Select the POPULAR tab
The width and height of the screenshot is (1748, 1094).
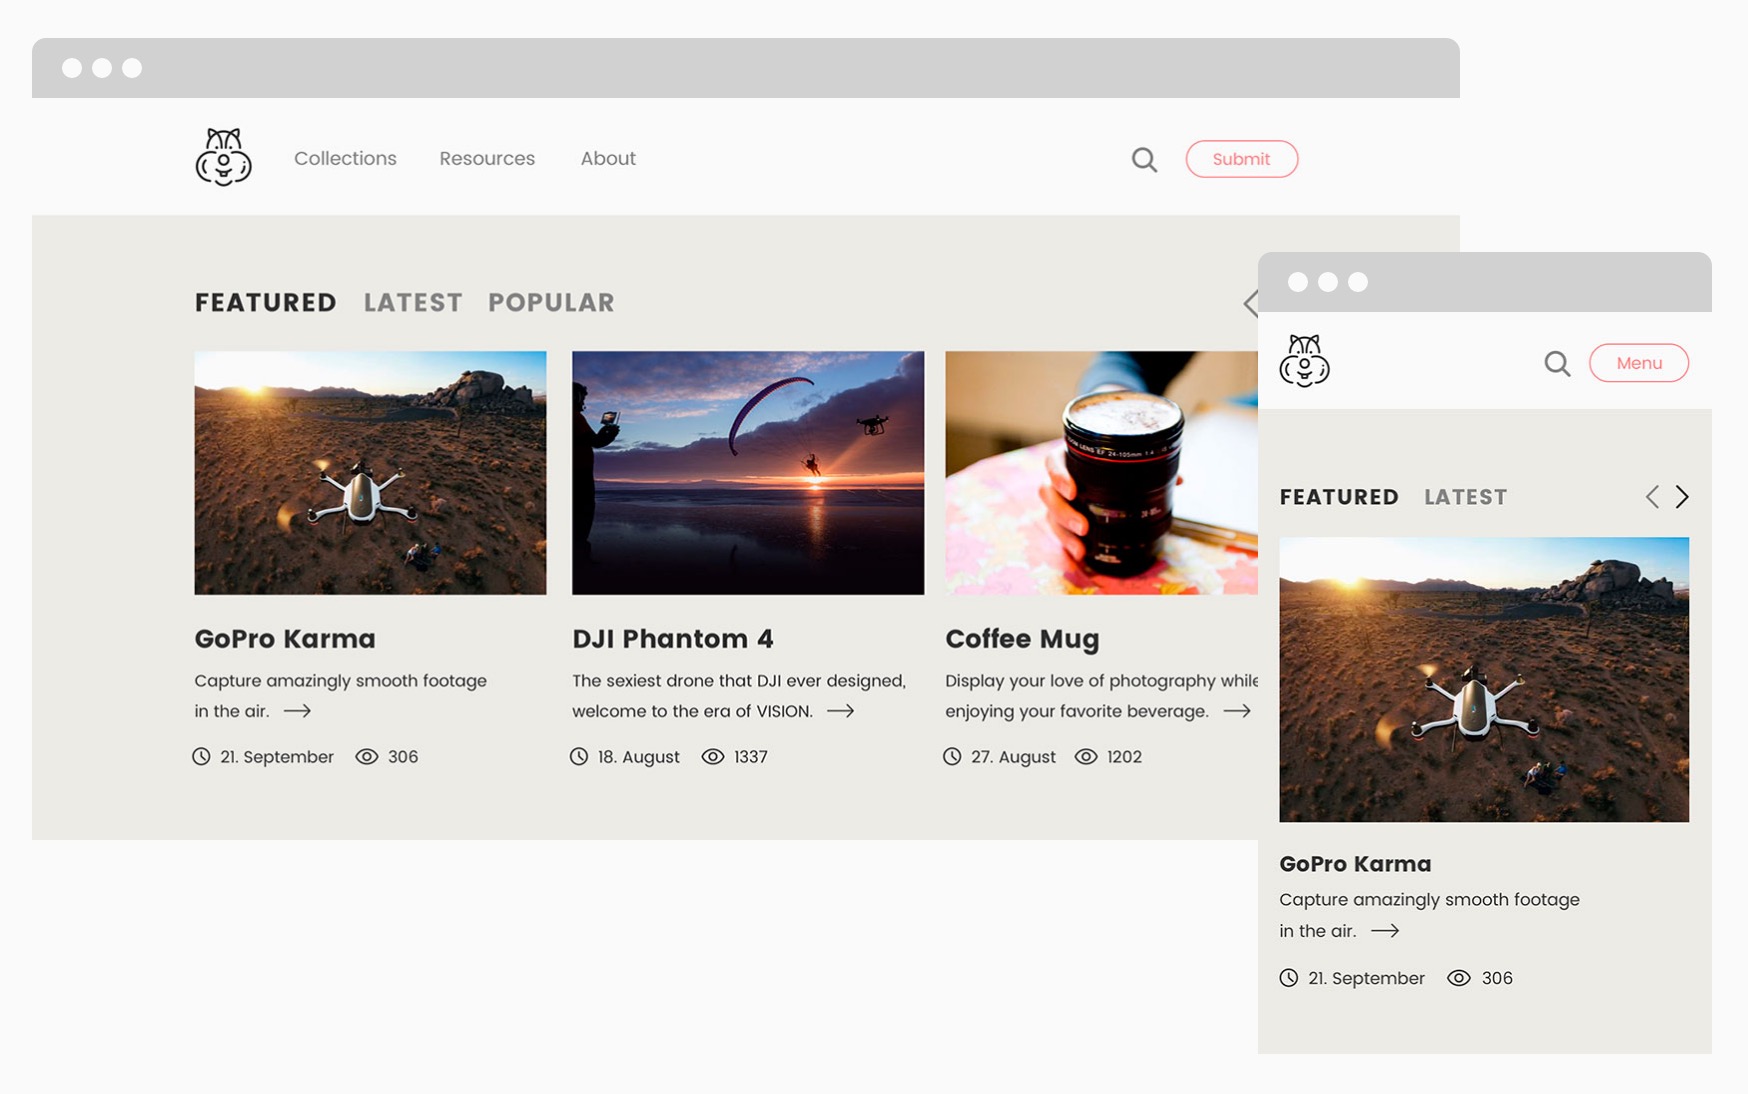coord(551,302)
